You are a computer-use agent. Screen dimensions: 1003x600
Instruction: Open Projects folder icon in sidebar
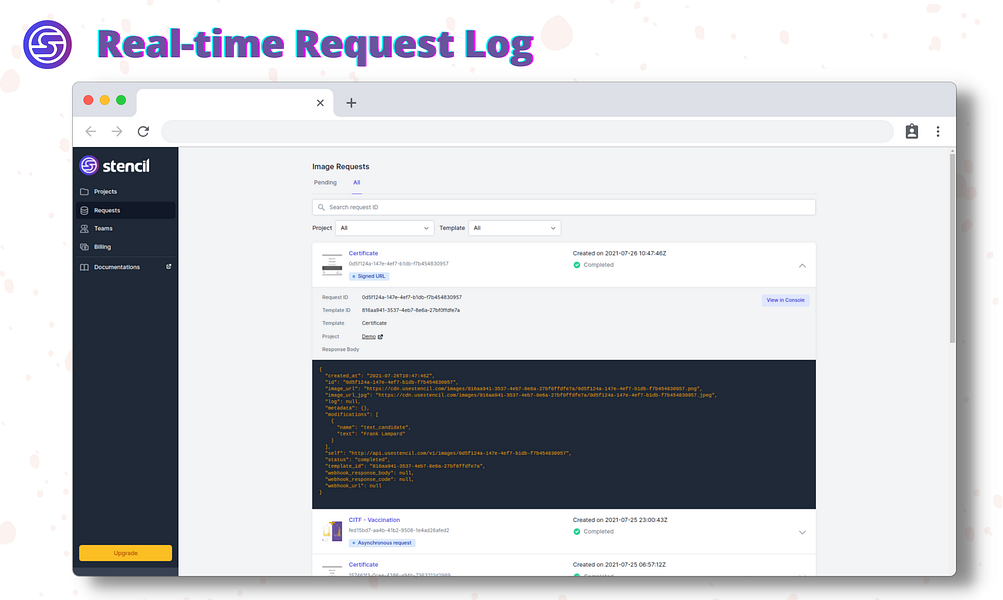coord(84,192)
